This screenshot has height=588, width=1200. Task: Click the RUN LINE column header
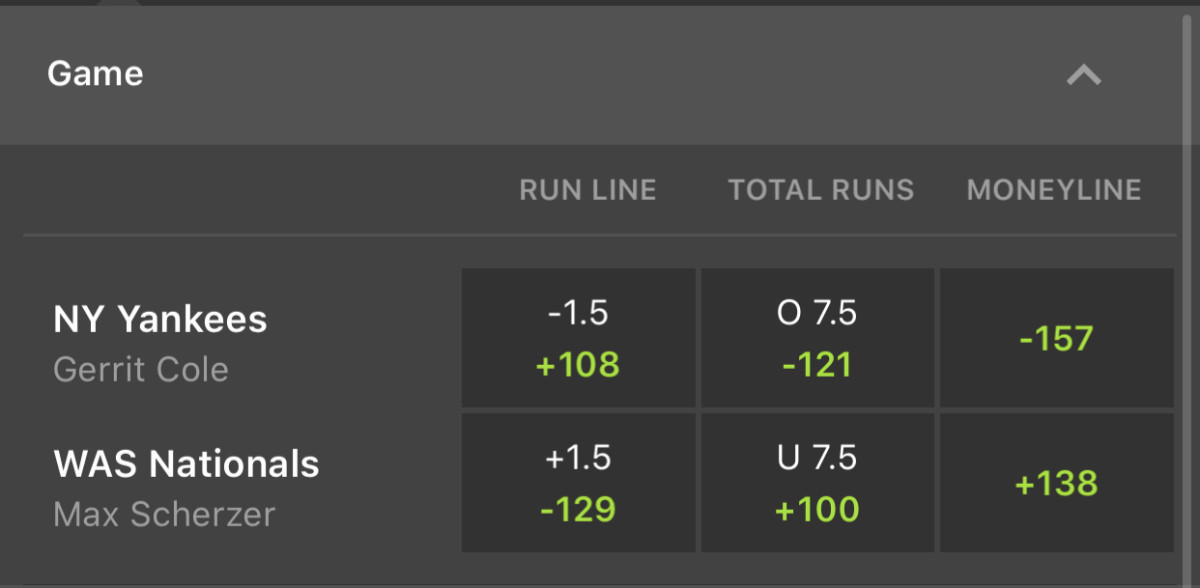587,189
